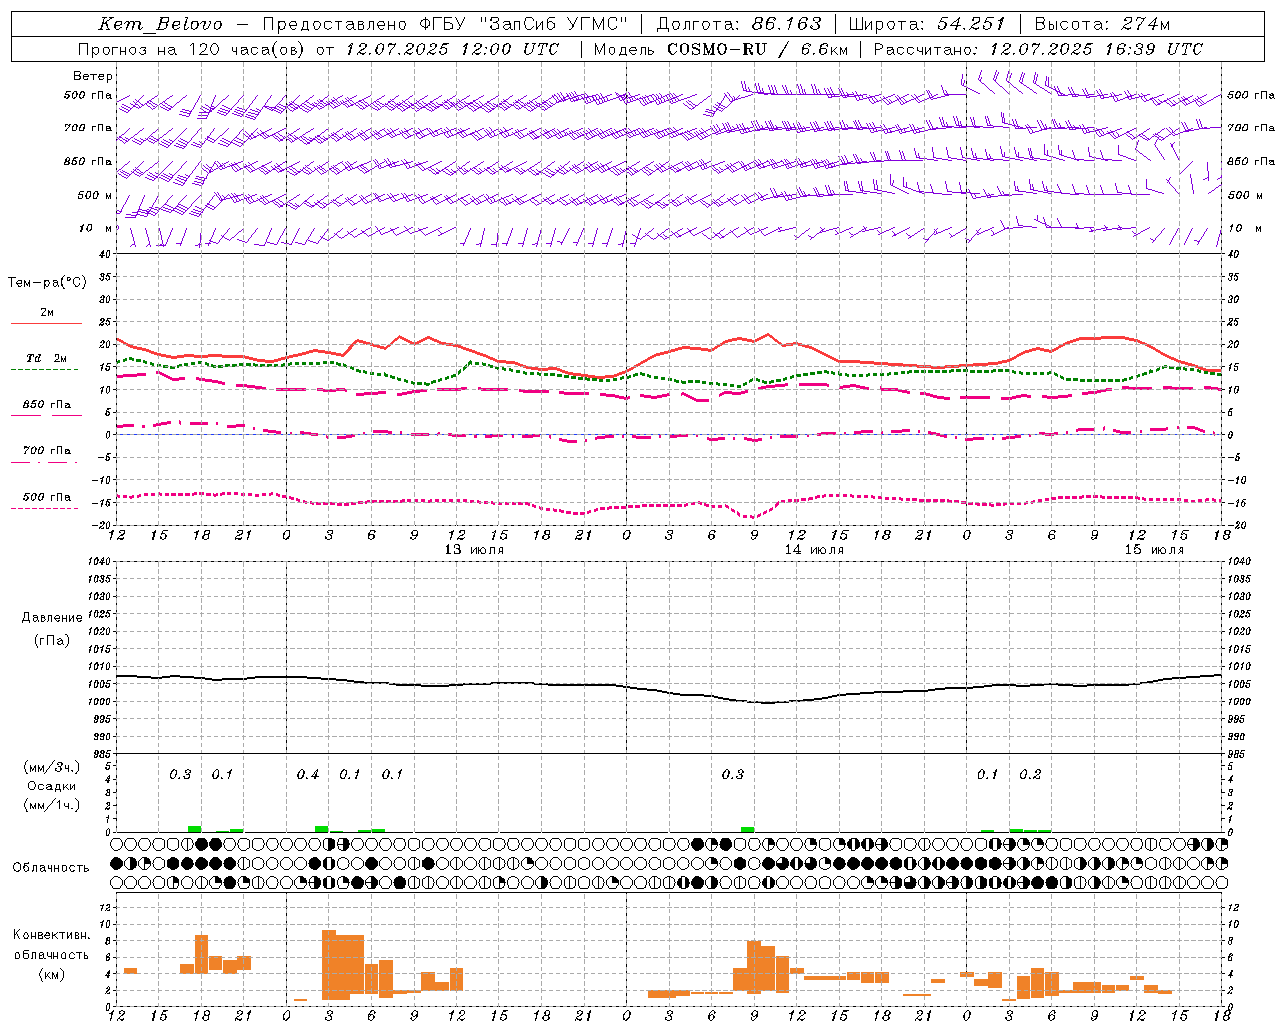The width and height of the screenshot is (1280, 1024).
Task: Click the red line sample under the 2м legend
Action: click(x=46, y=324)
